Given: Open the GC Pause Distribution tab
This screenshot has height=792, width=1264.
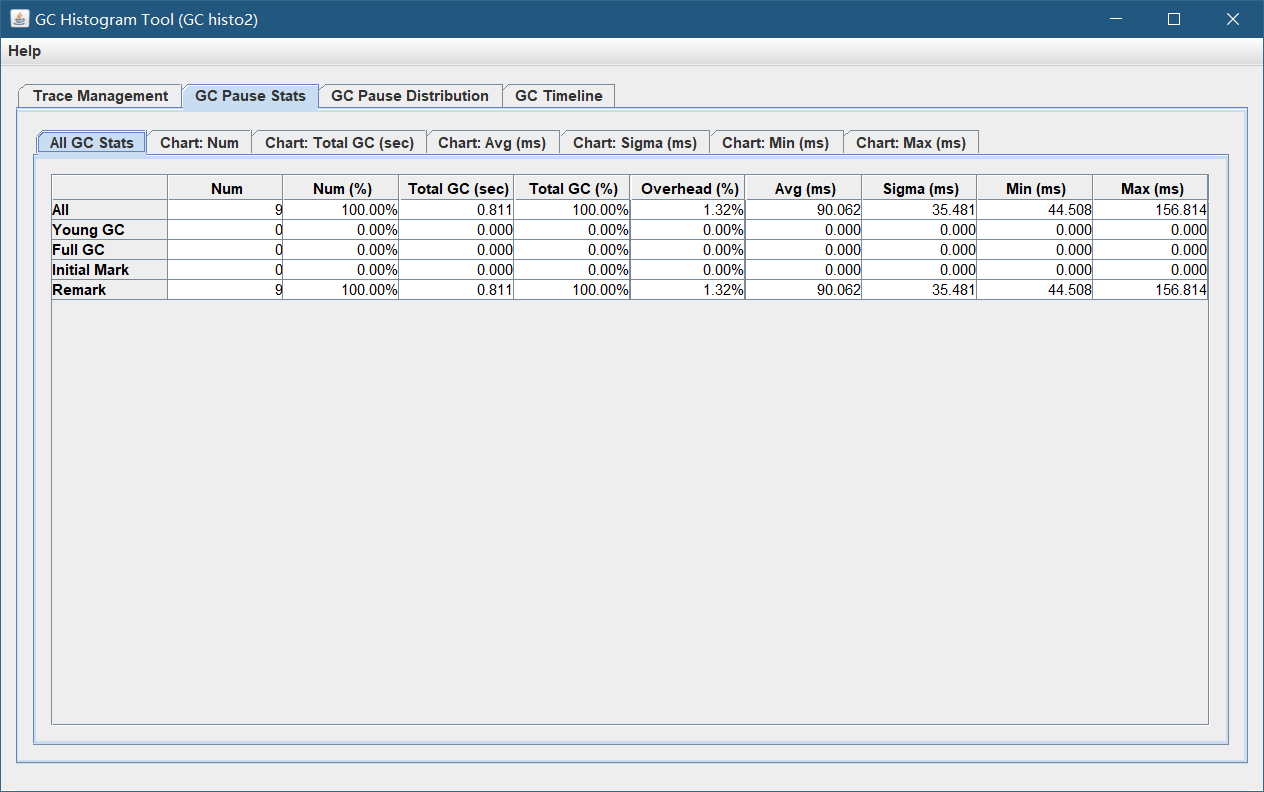Looking at the screenshot, I should (410, 96).
